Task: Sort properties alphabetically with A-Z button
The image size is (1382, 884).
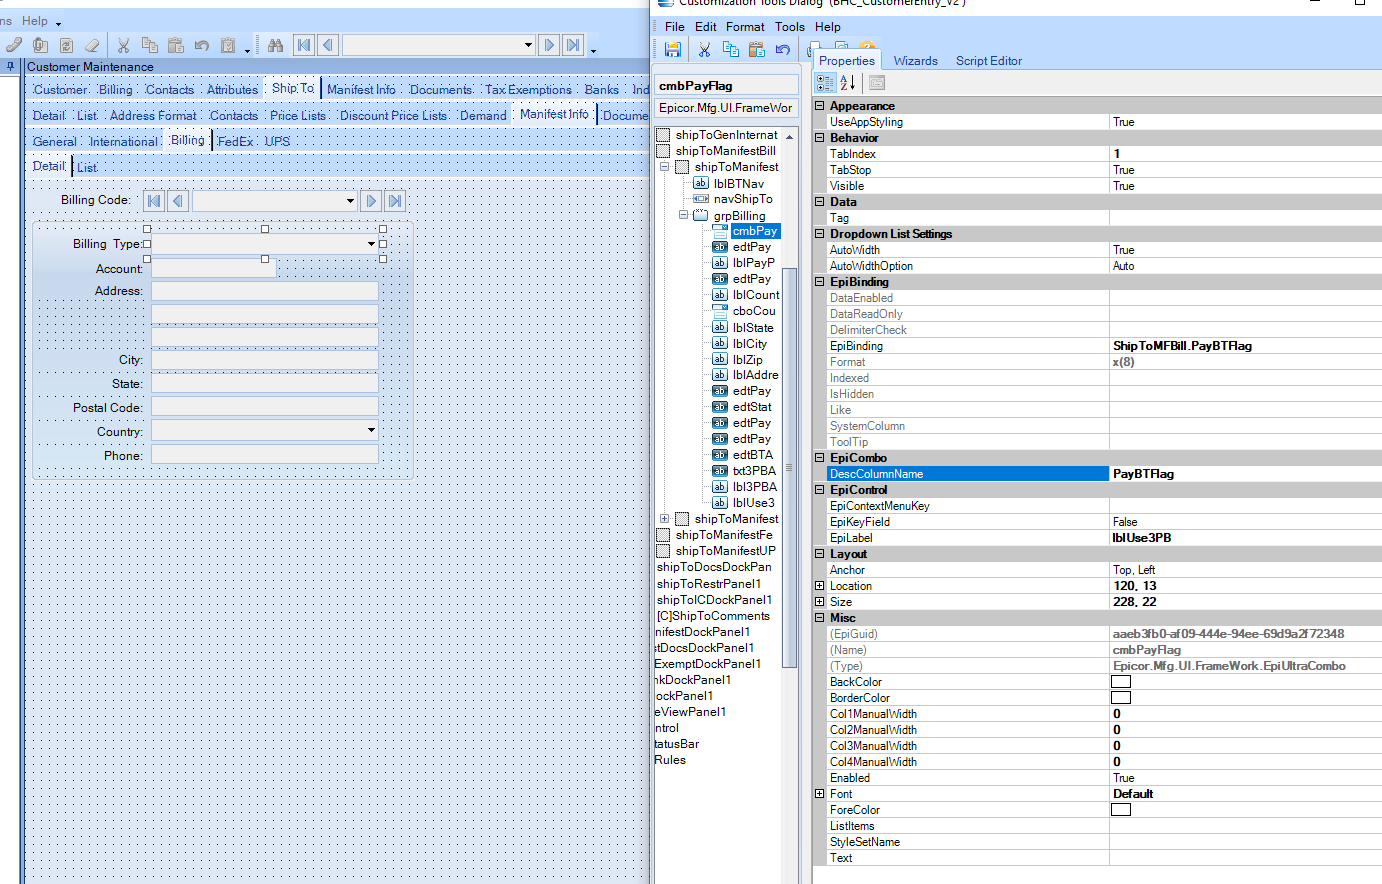Action: tap(847, 83)
